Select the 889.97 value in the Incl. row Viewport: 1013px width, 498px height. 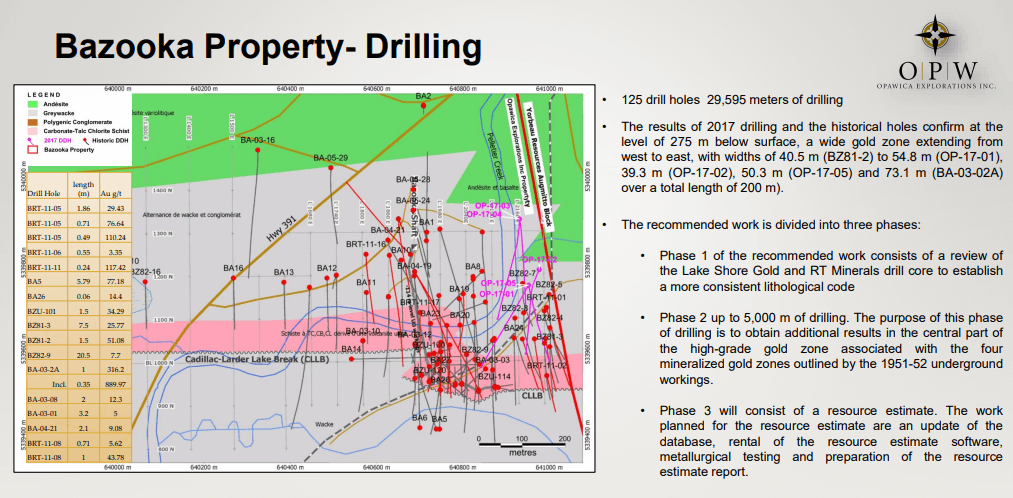click(x=114, y=384)
